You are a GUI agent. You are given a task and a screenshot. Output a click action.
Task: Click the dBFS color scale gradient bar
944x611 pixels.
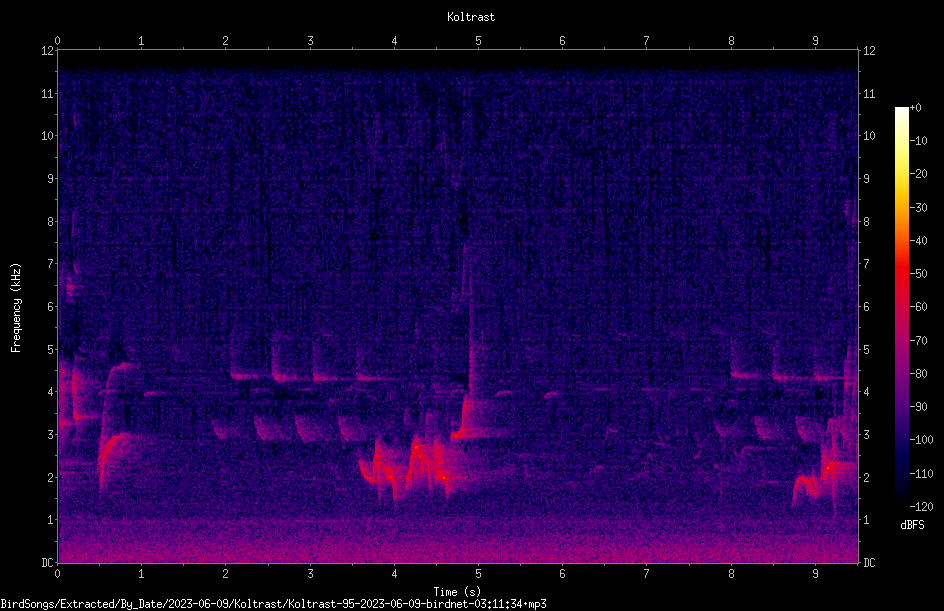(901, 306)
